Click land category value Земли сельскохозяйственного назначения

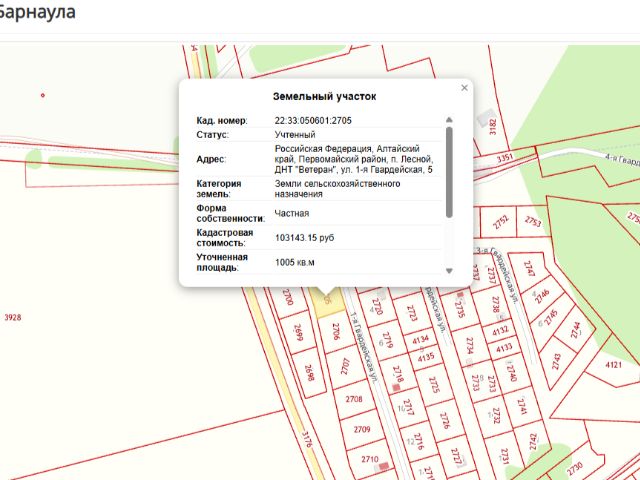(337, 189)
